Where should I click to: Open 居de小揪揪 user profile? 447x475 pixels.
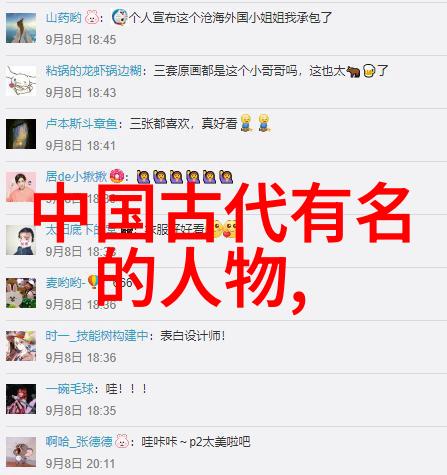coord(76,176)
